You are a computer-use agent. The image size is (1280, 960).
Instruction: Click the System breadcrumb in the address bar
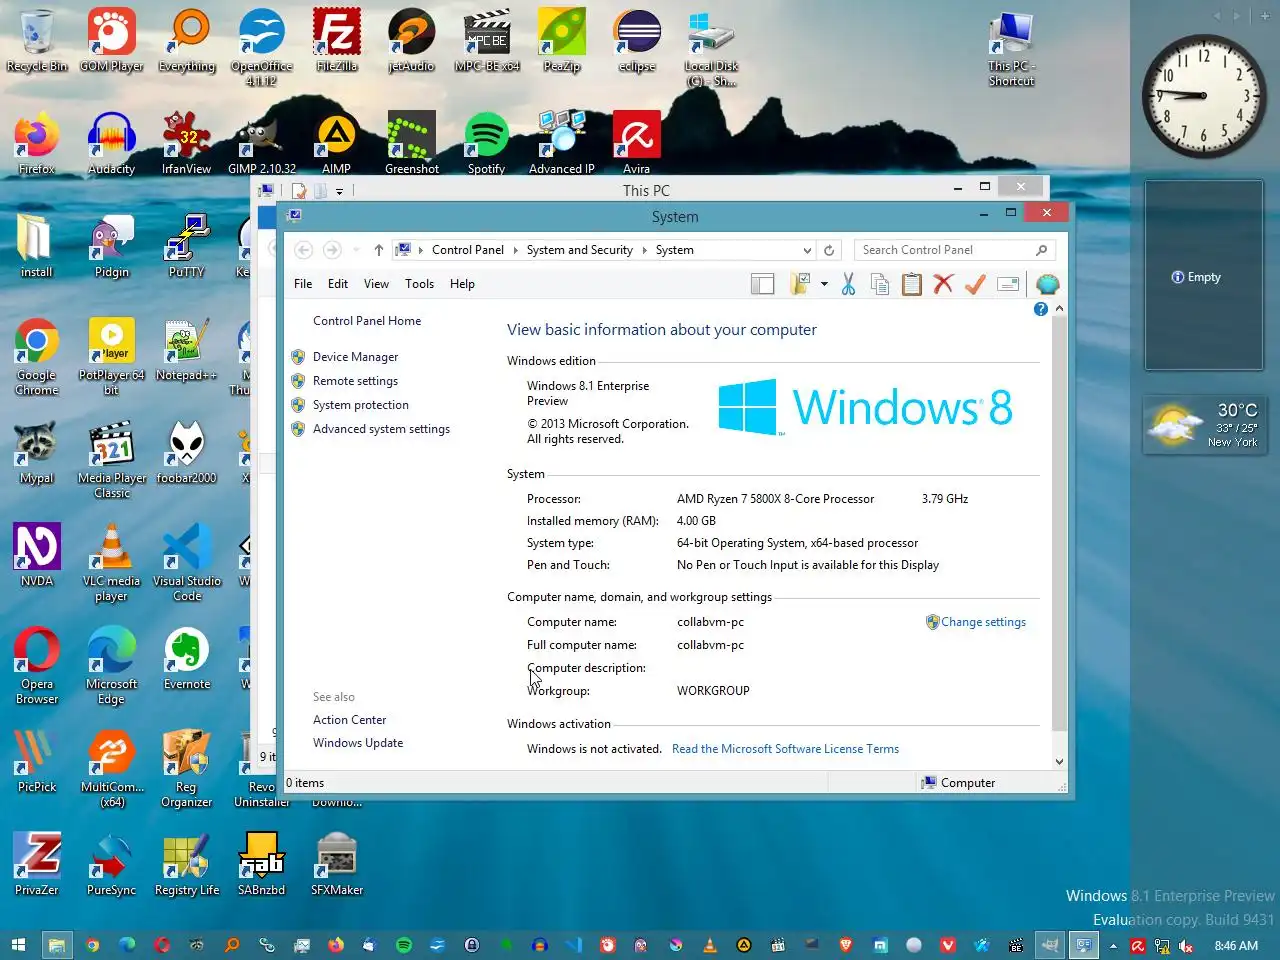pos(674,250)
